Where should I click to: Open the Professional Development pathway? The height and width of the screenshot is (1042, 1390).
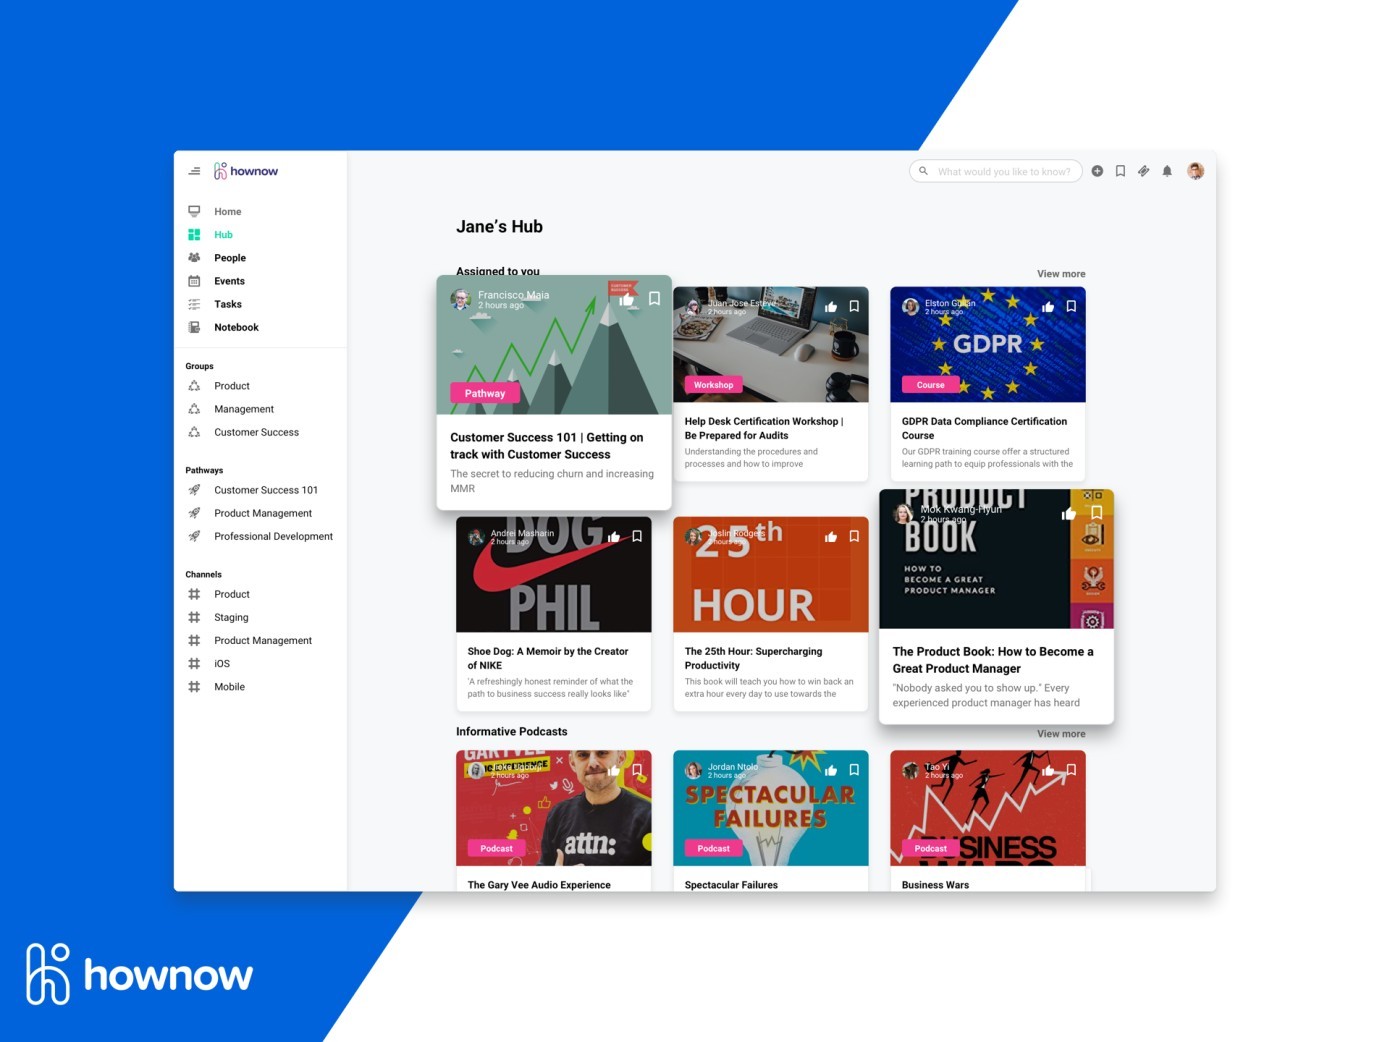(273, 536)
